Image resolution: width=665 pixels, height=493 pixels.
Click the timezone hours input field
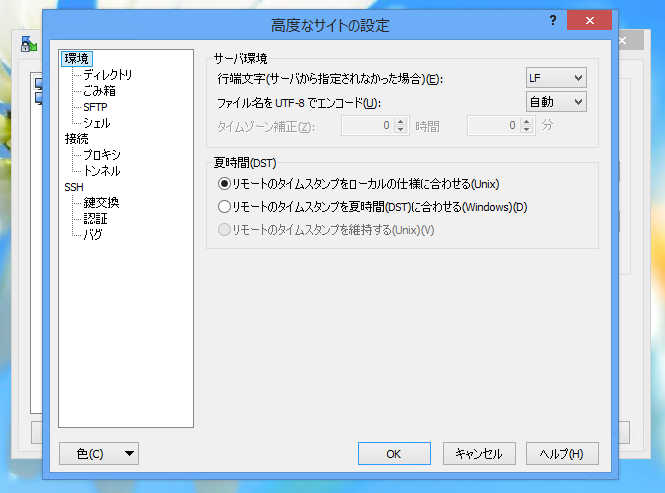click(367, 126)
